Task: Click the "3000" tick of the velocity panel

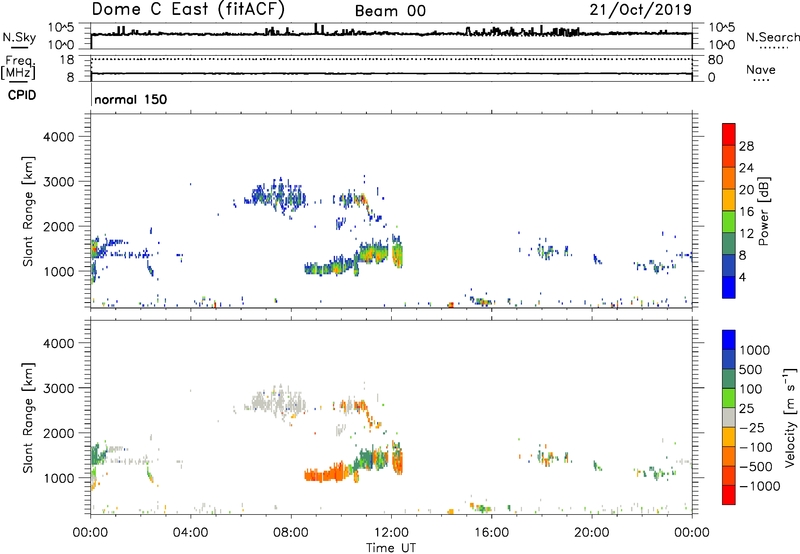Action: 59,388
